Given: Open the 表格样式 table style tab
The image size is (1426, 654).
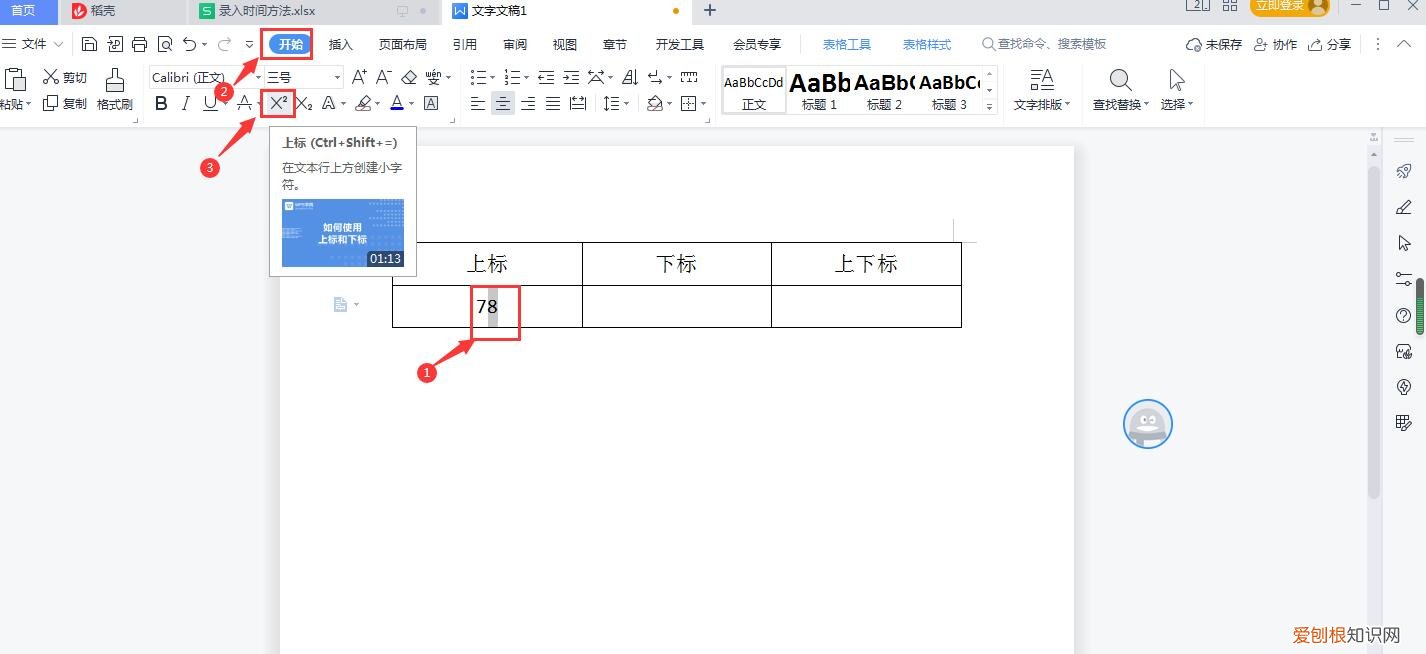Looking at the screenshot, I should 925,43.
